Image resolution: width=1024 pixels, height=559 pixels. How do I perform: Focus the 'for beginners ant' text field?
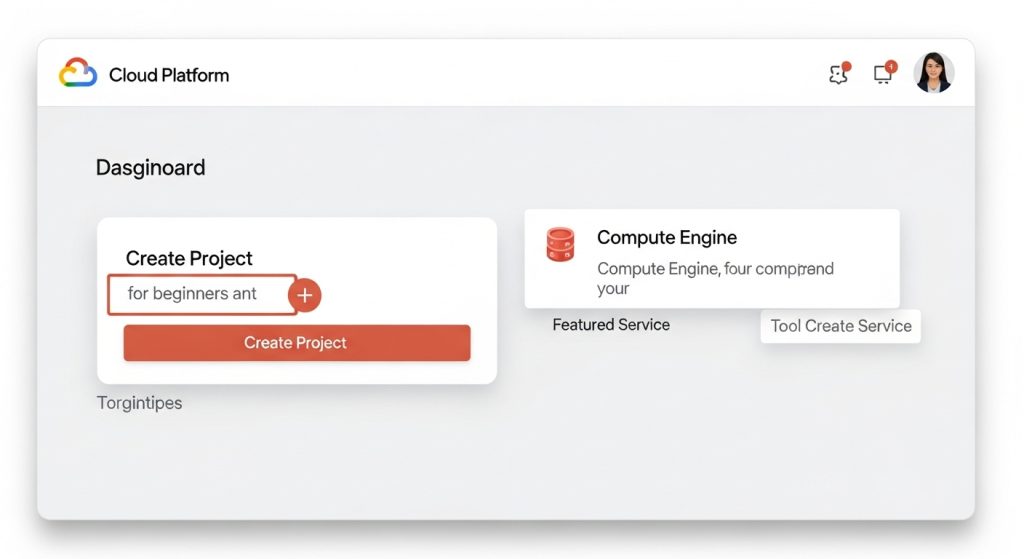pos(200,294)
